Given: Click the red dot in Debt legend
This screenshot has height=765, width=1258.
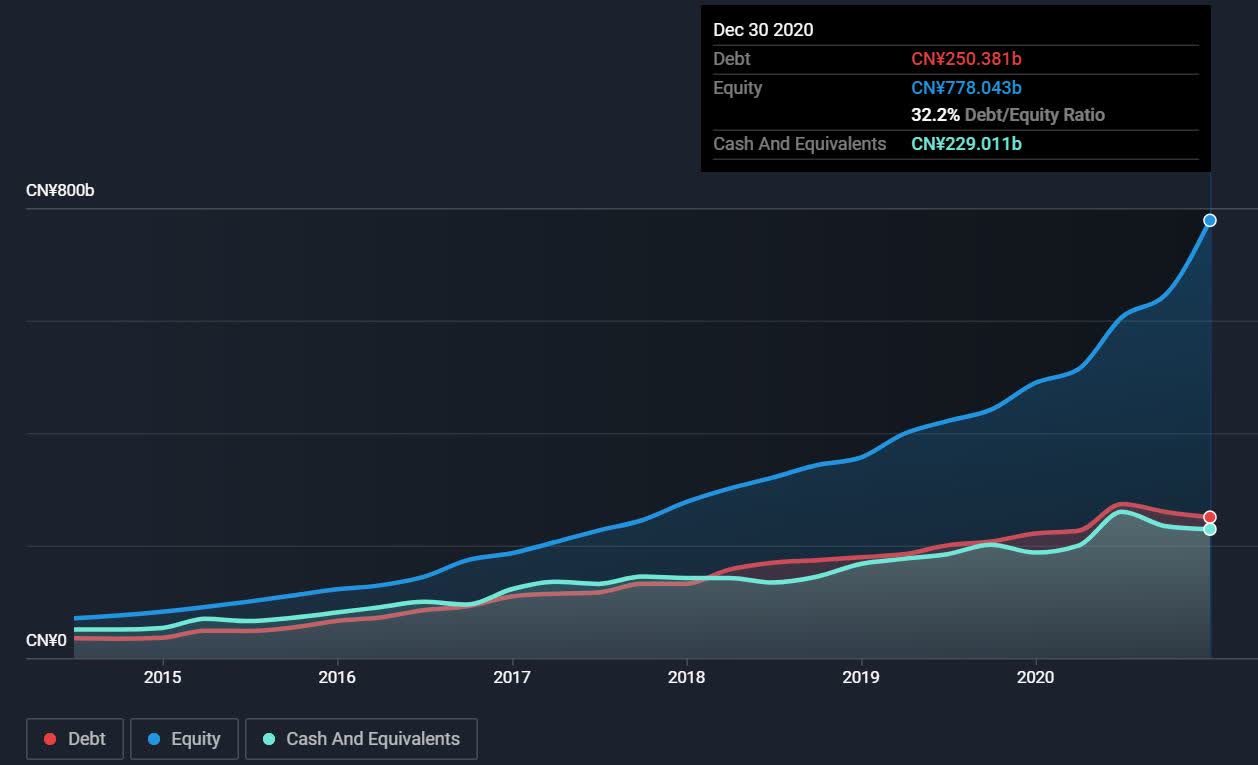Looking at the screenshot, I should [x=50, y=740].
